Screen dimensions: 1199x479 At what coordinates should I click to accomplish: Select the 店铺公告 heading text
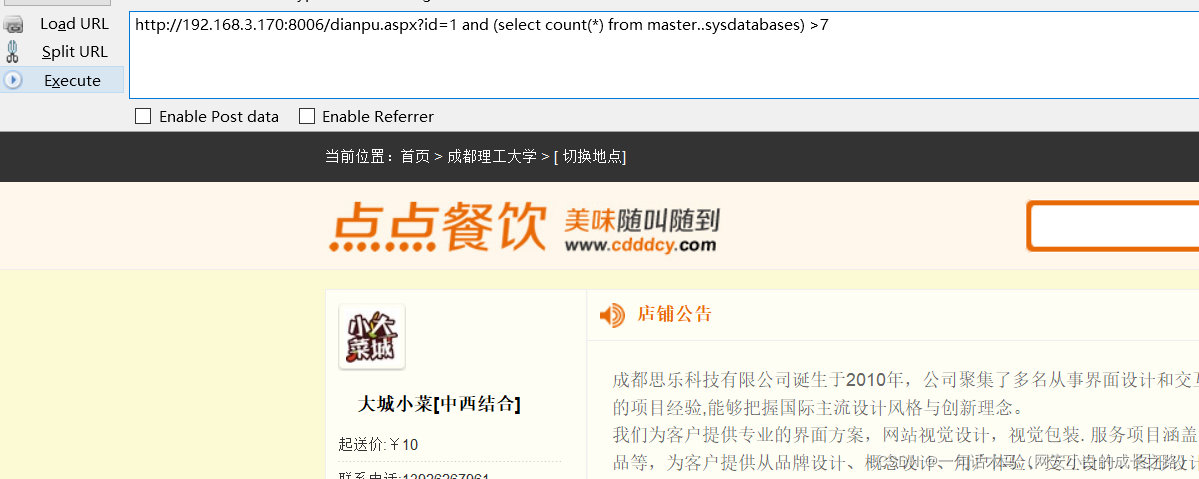point(674,314)
